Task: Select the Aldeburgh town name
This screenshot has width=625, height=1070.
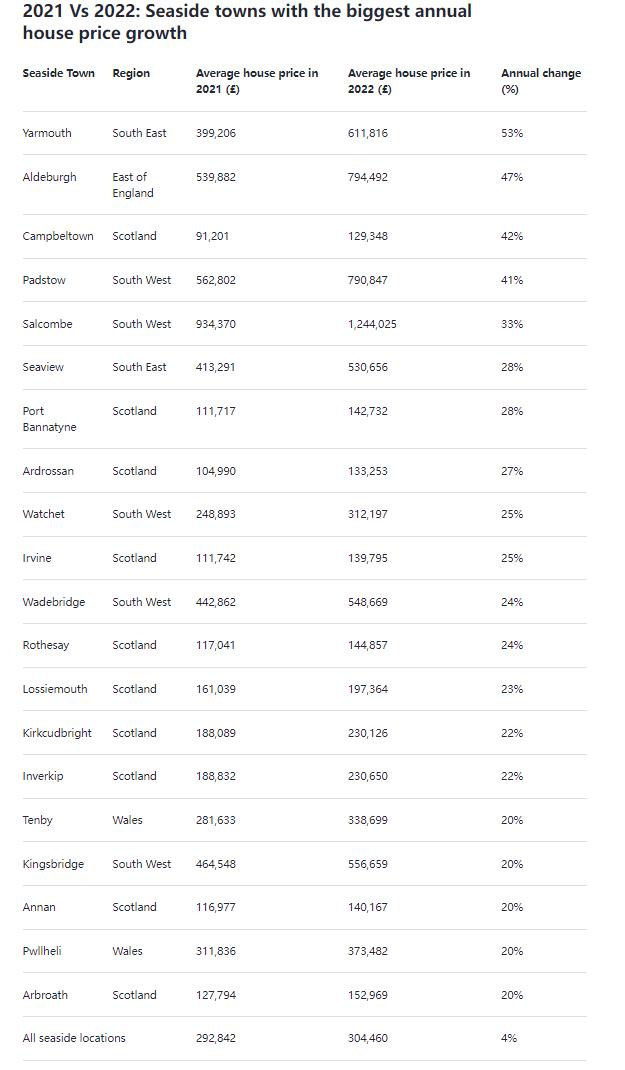Action: (49, 177)
